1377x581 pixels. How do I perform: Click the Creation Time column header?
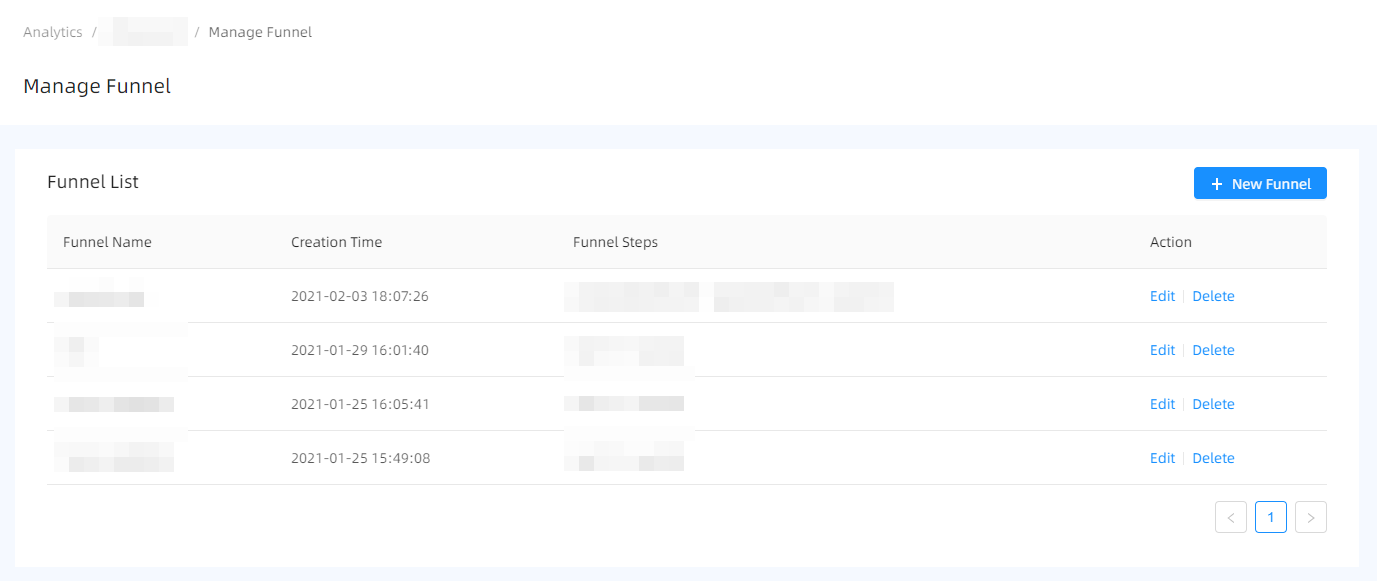(336, 241)
